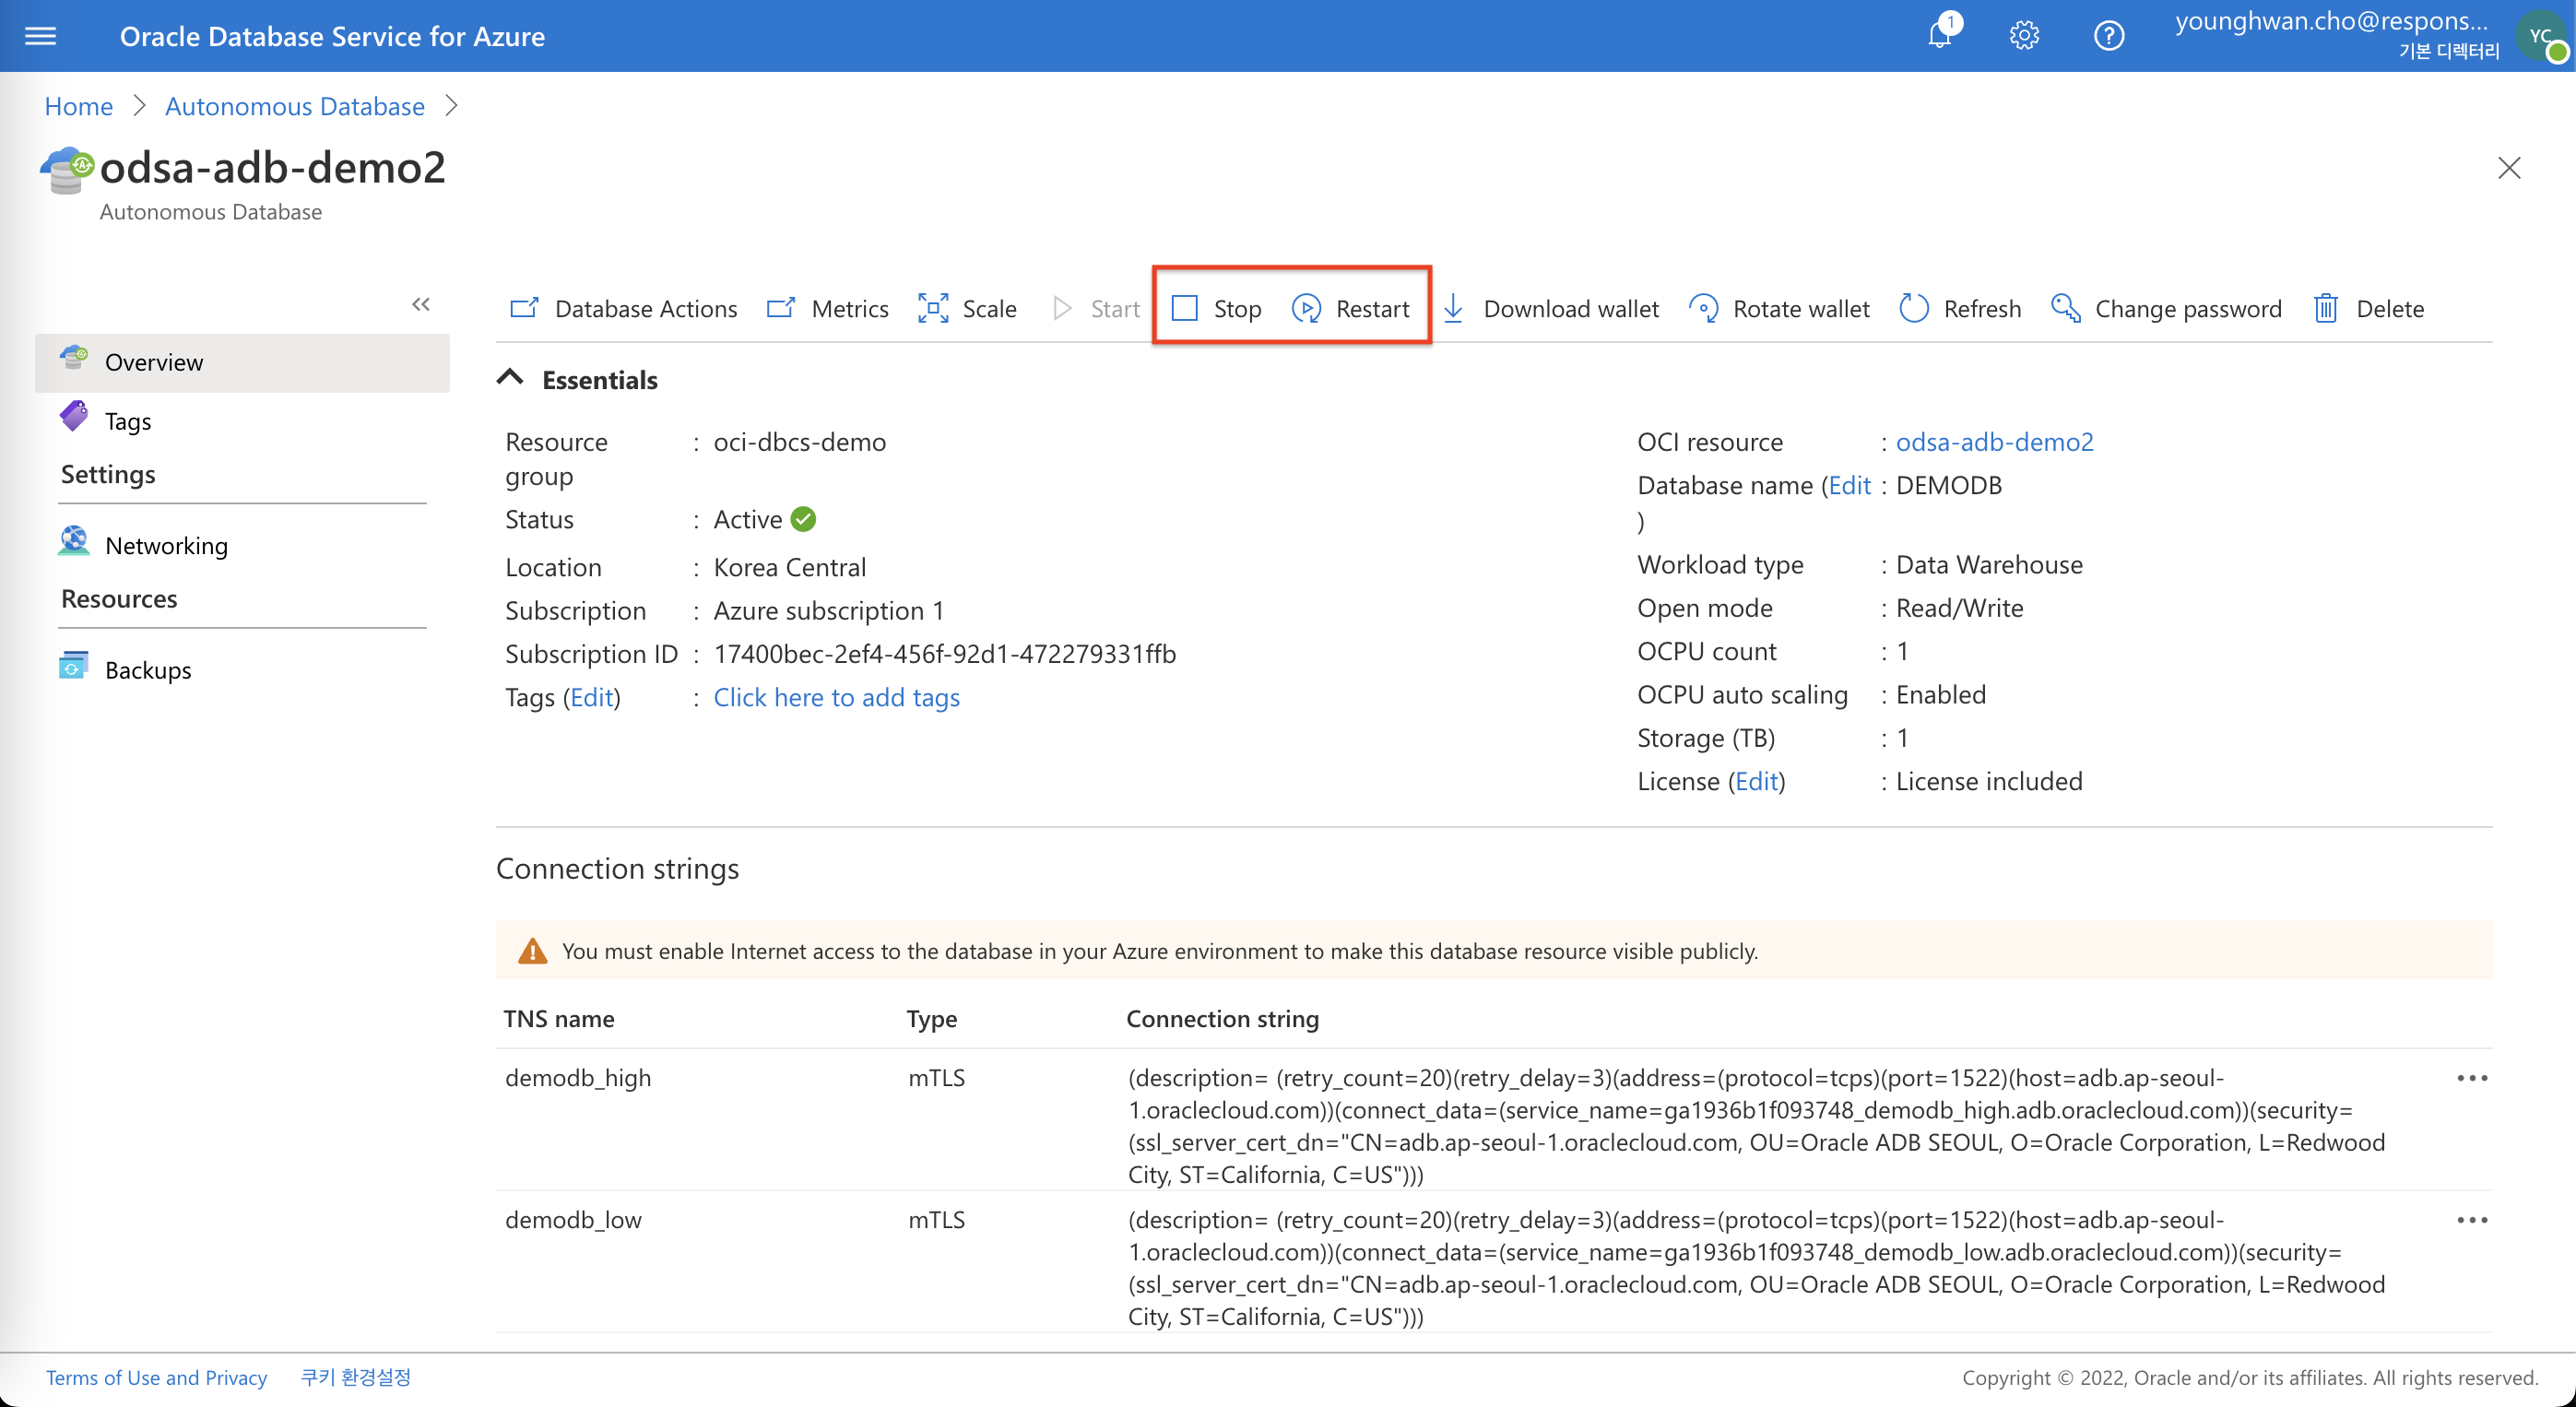Select the Overview sidebar item

[242, 362]
